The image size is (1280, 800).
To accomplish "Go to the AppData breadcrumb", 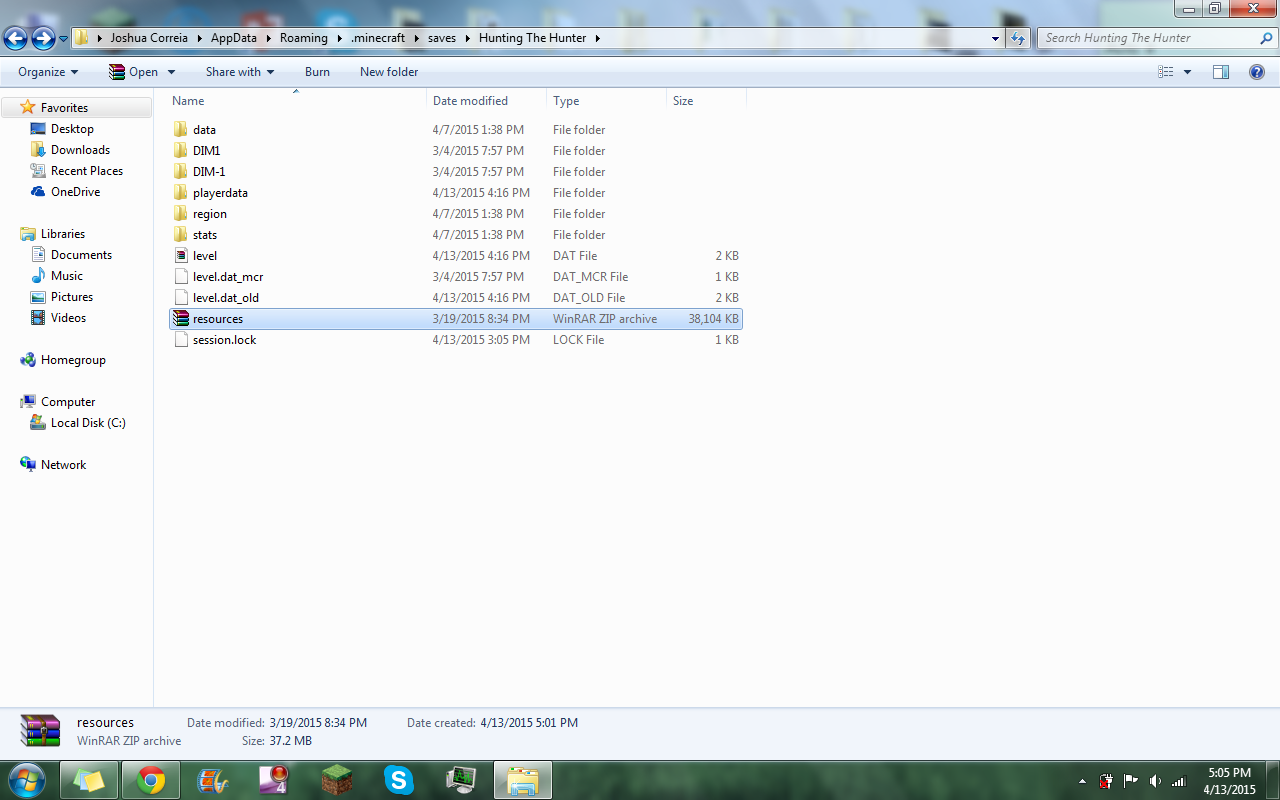I will pos(233,38).
